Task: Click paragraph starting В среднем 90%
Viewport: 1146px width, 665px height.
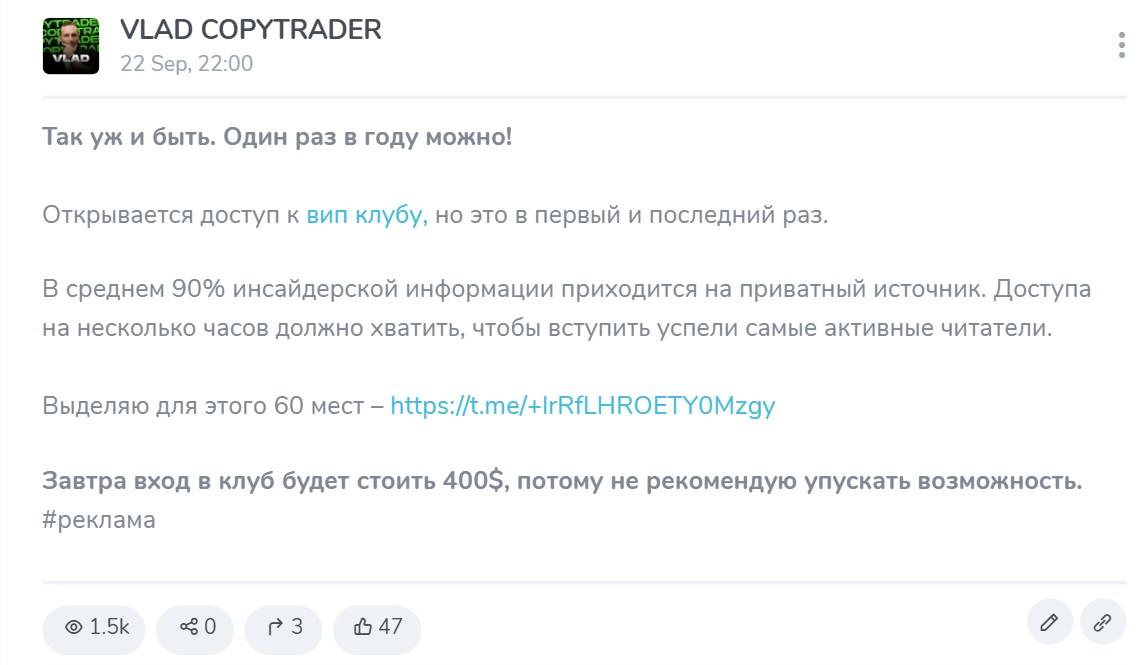Action: coord(566,308)
